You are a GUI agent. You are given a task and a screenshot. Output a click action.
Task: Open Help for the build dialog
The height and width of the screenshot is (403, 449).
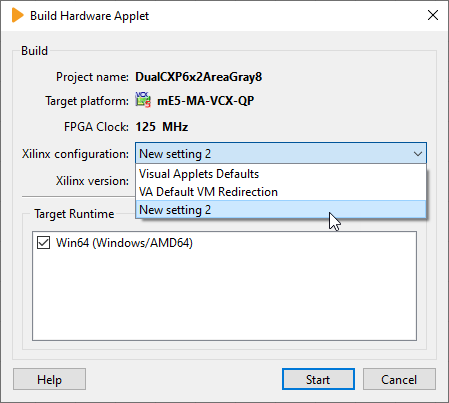[x=49, y=379]
